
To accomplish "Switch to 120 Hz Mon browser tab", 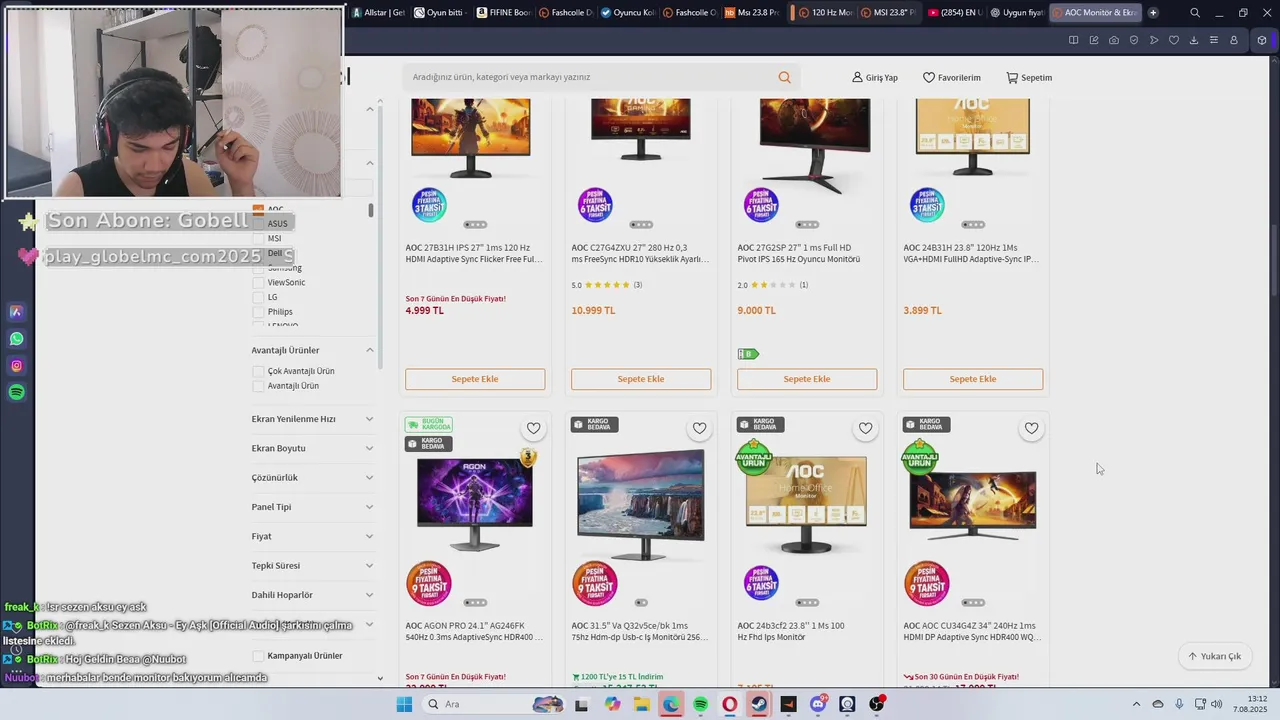I will click(825, 13).
